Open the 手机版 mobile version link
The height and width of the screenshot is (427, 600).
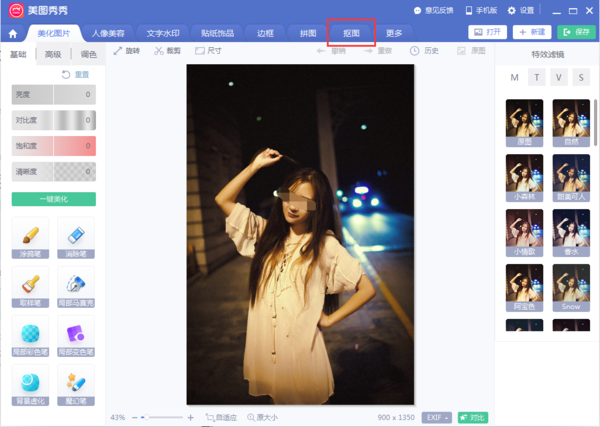pyautogui.click(x=481, y=11)
